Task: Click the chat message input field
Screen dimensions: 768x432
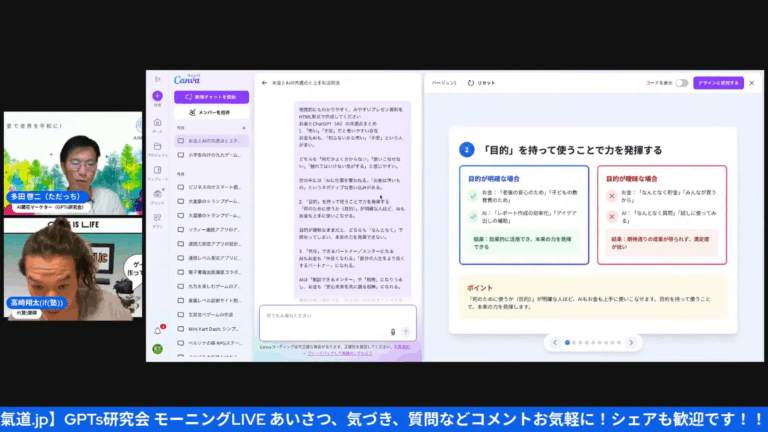Action: [x=337, y=322]
